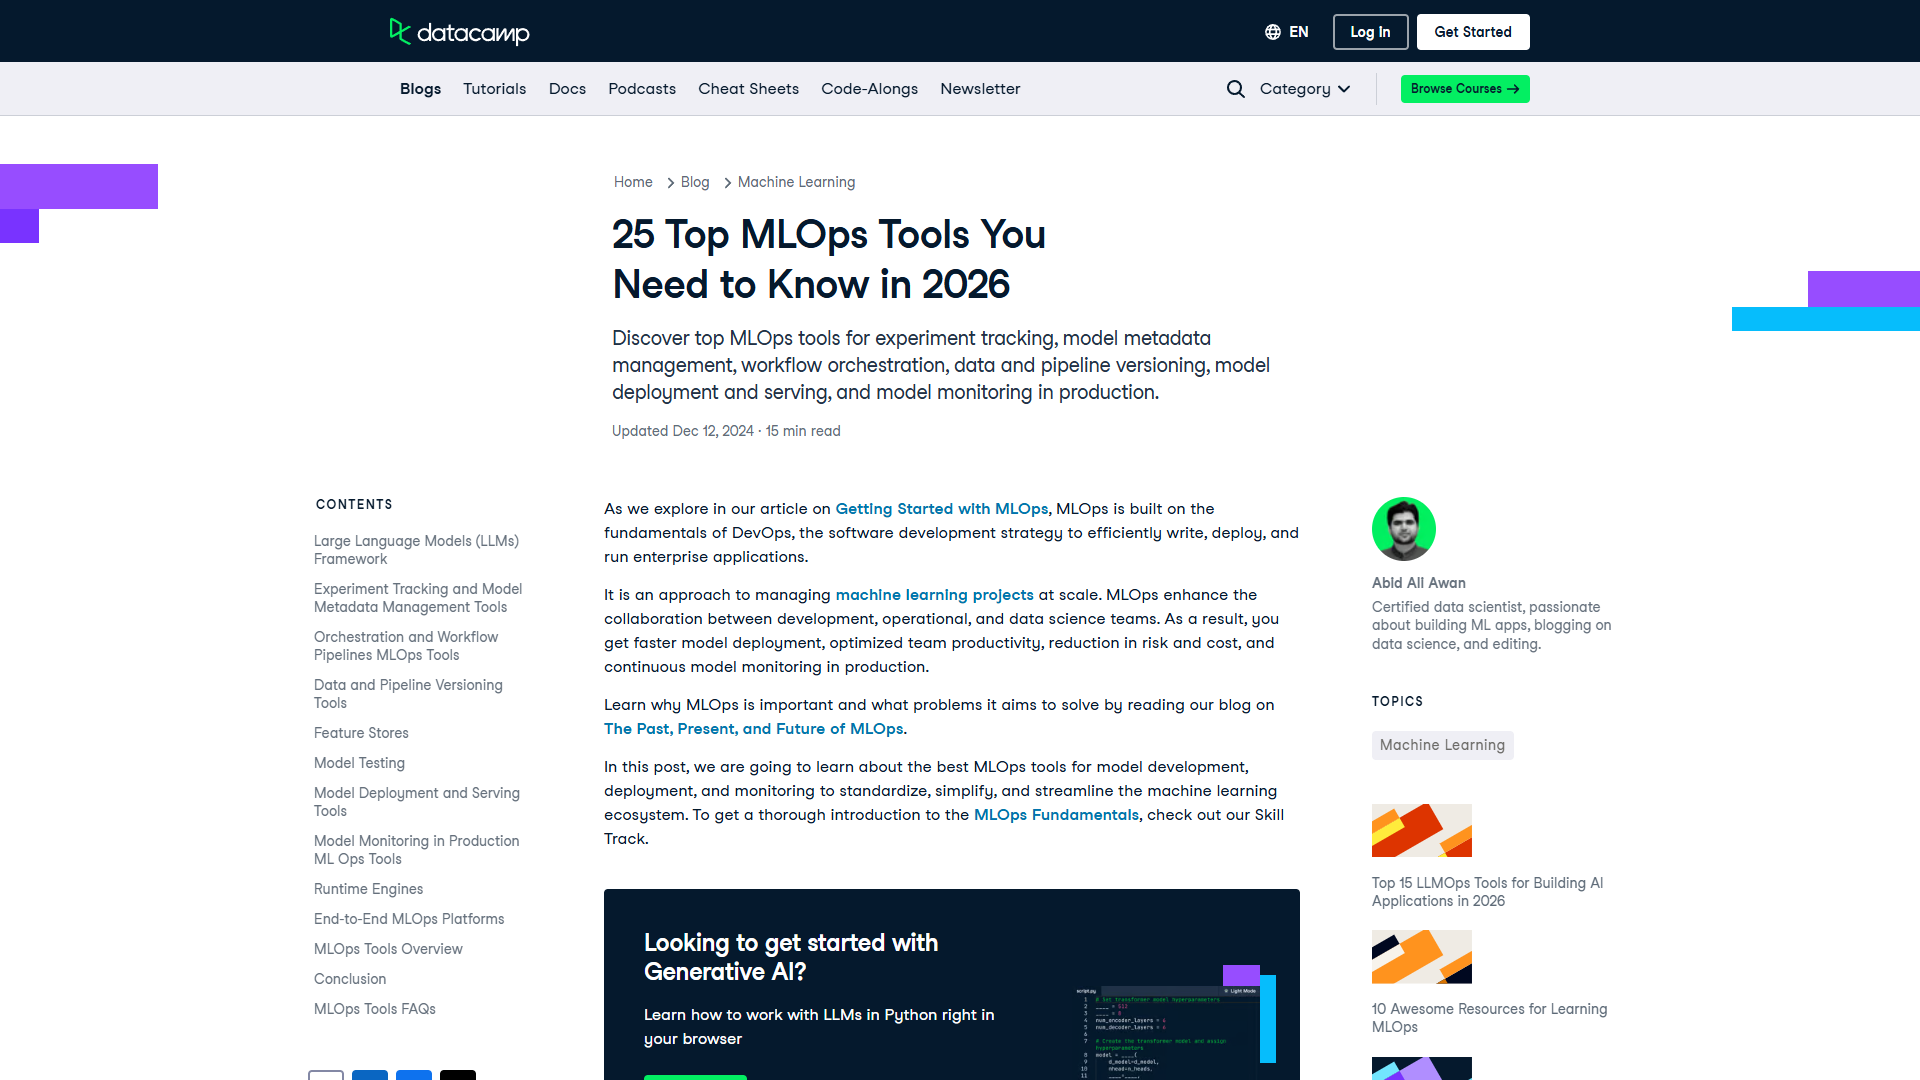Share the article on LinkedIn
Viewport: 1920px width, 1080px height.
(x=370, y=1076)
